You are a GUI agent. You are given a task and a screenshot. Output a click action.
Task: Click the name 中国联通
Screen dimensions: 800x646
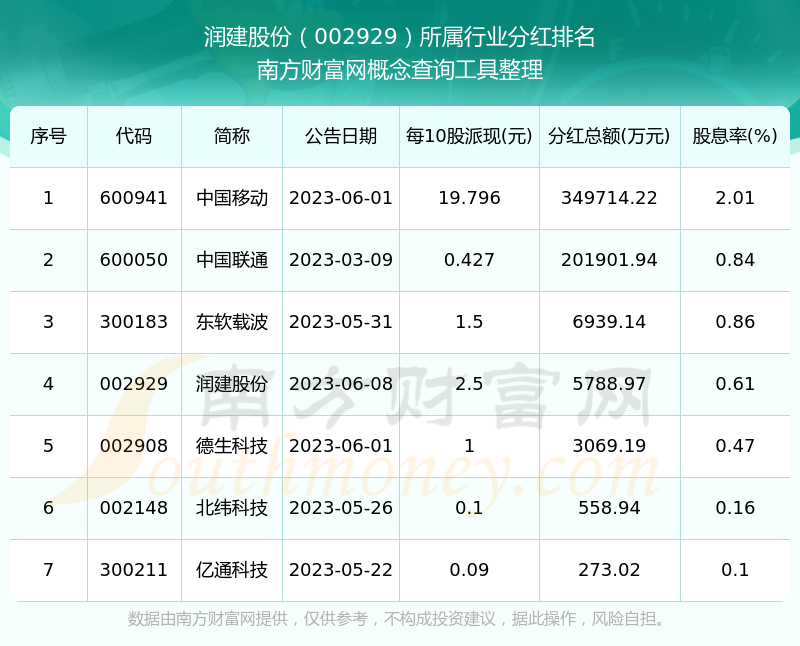[232, 260]
